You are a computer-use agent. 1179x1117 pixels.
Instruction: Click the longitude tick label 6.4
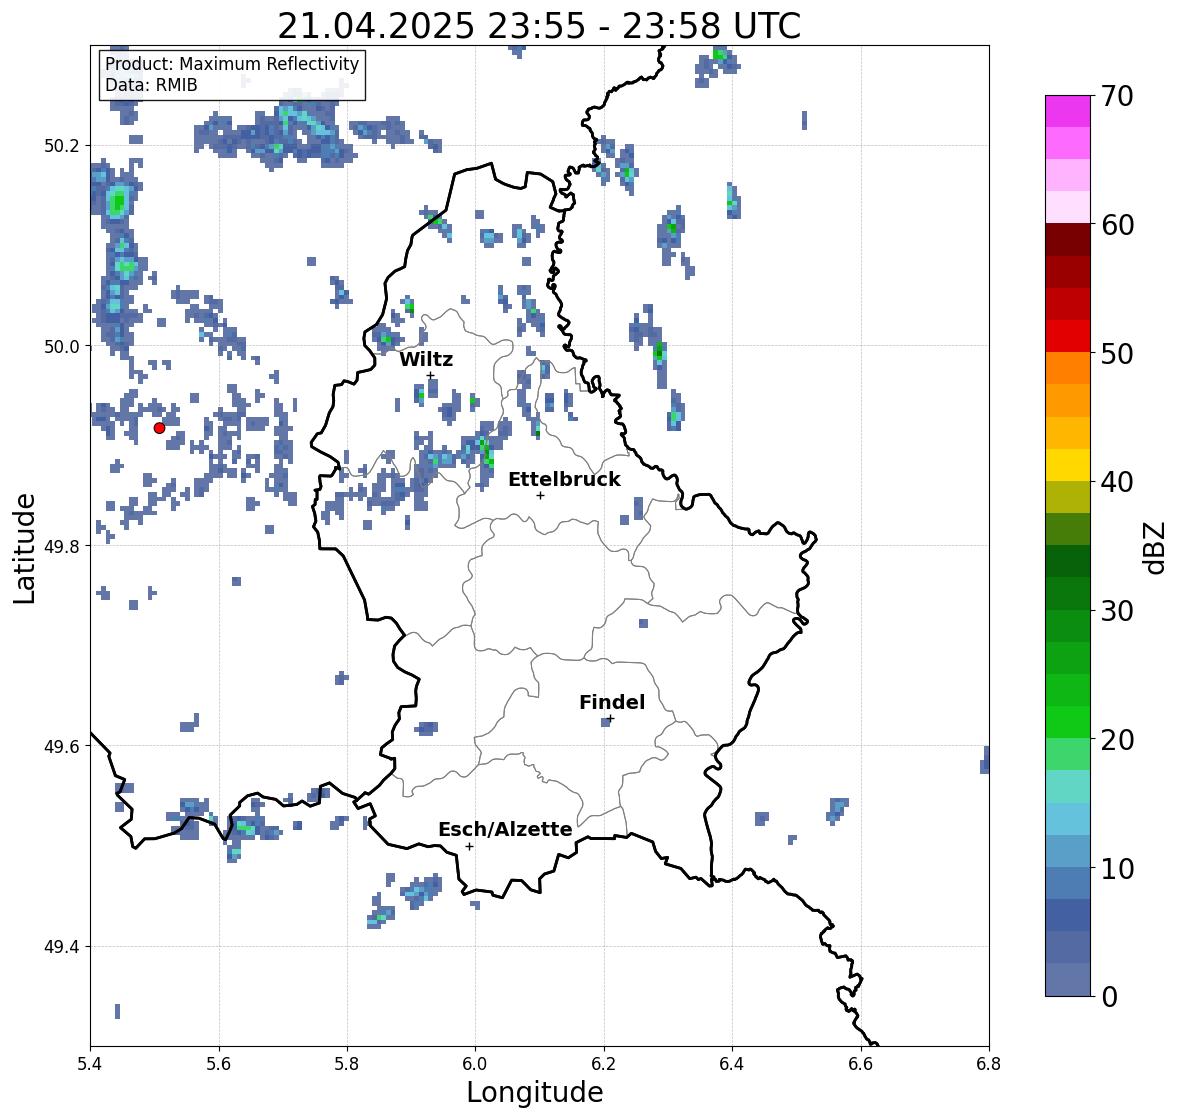tap(732, 1064)
